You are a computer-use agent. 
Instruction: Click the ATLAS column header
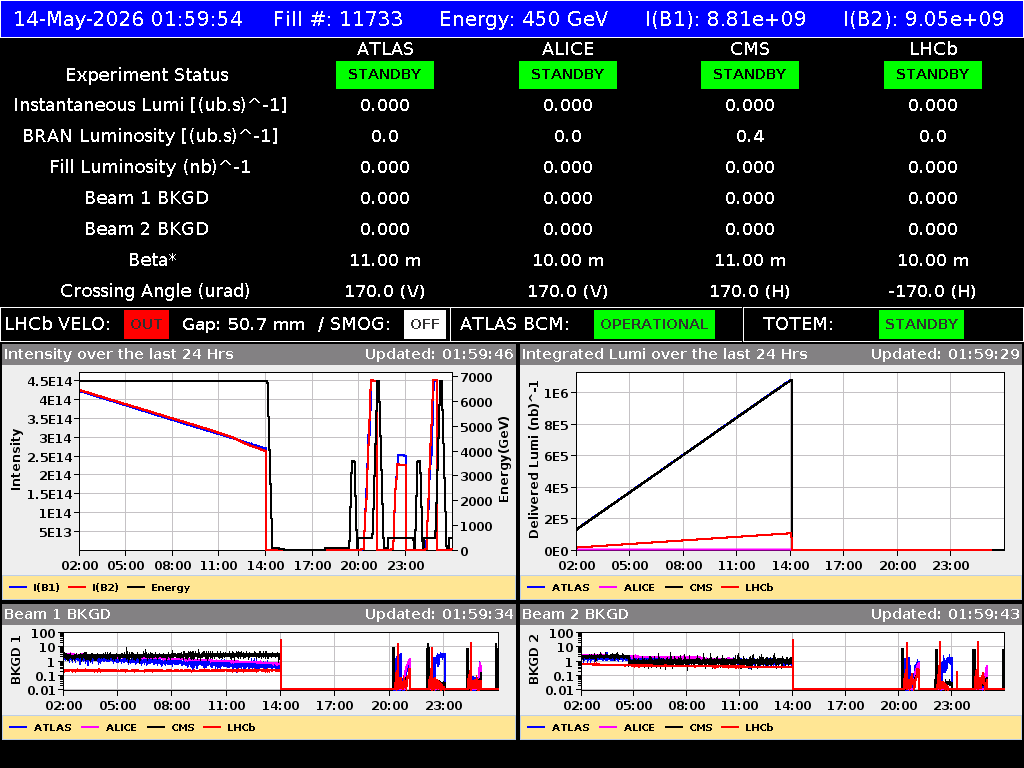tap(385, 49)
